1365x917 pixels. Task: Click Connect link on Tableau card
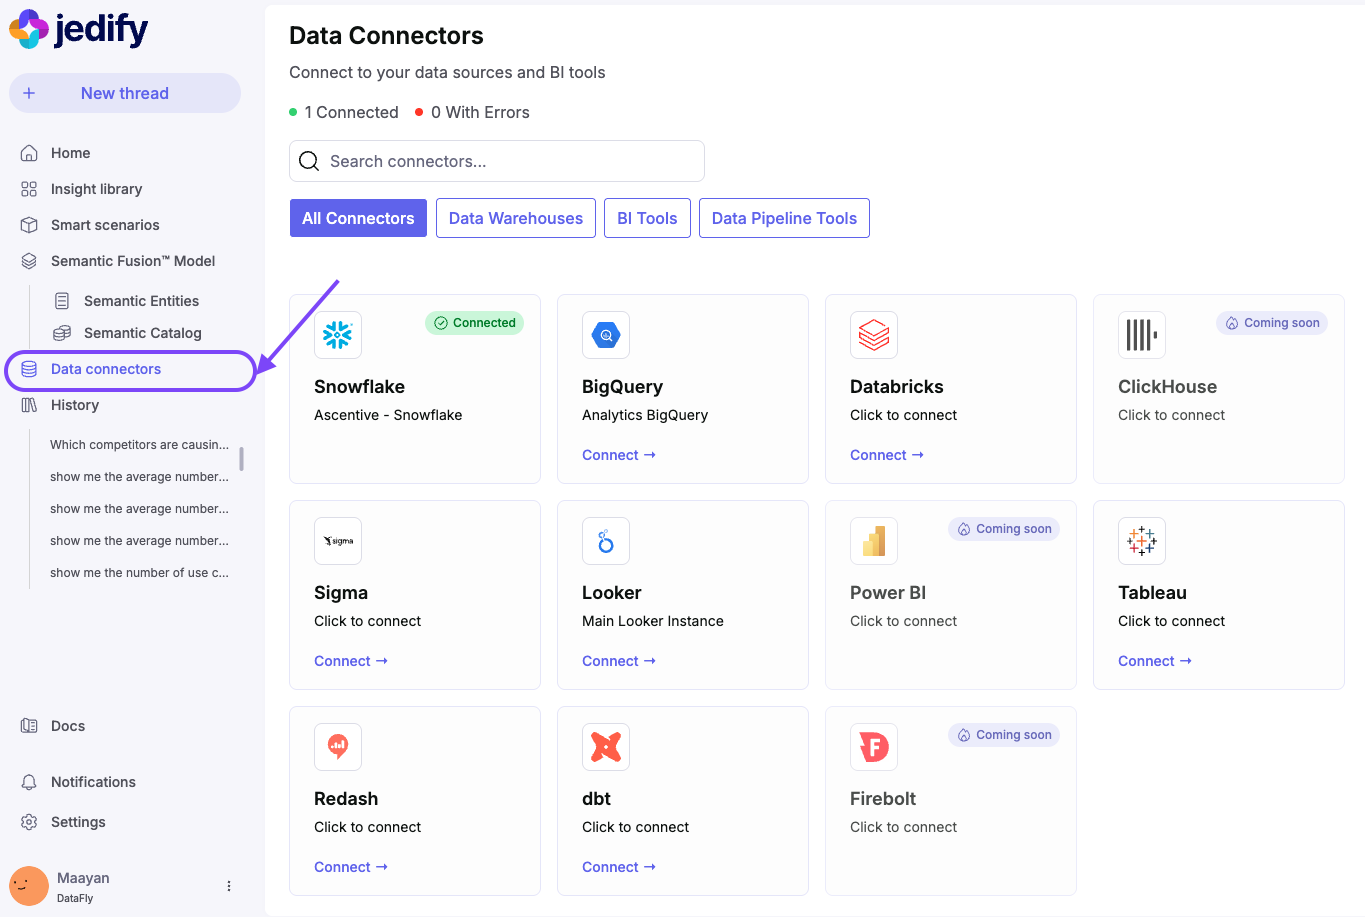[1155, 661]
